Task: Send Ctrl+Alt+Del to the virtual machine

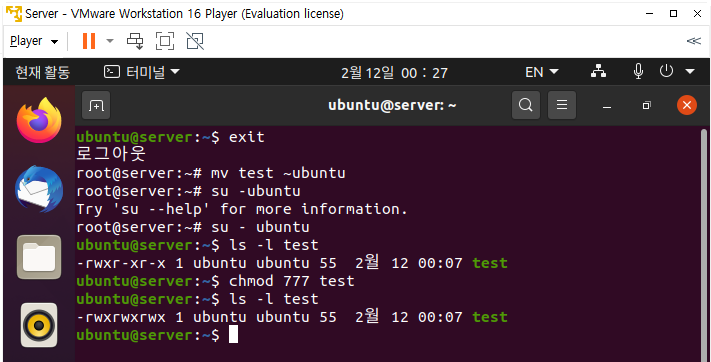Action: point(135,41)
